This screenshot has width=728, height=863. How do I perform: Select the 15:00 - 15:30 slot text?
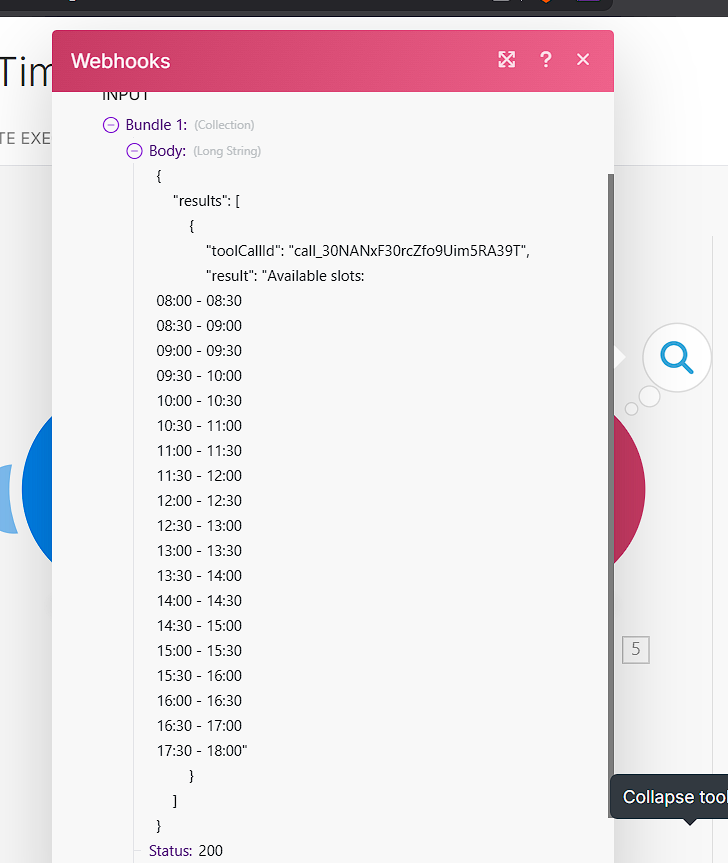199,651
